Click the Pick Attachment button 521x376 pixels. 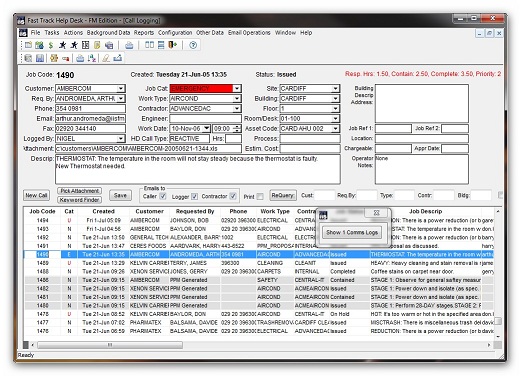pyautogui.click(x=80, y=191)
